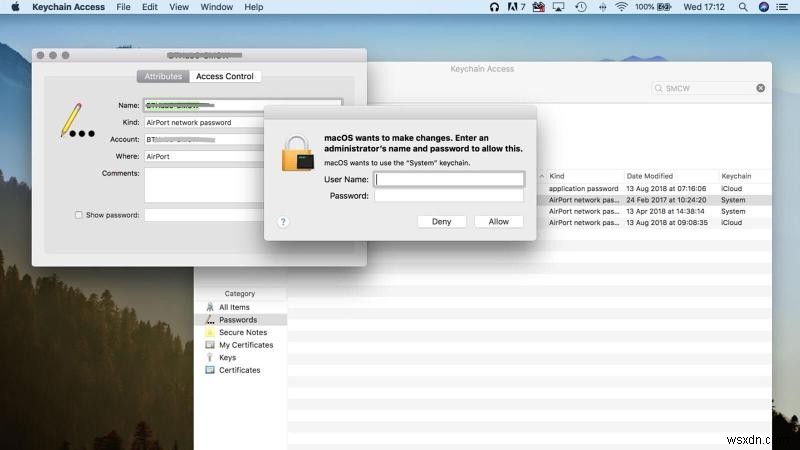Open the Keychain Access app menu
The image size is (800, 450).
coord(68,7)
